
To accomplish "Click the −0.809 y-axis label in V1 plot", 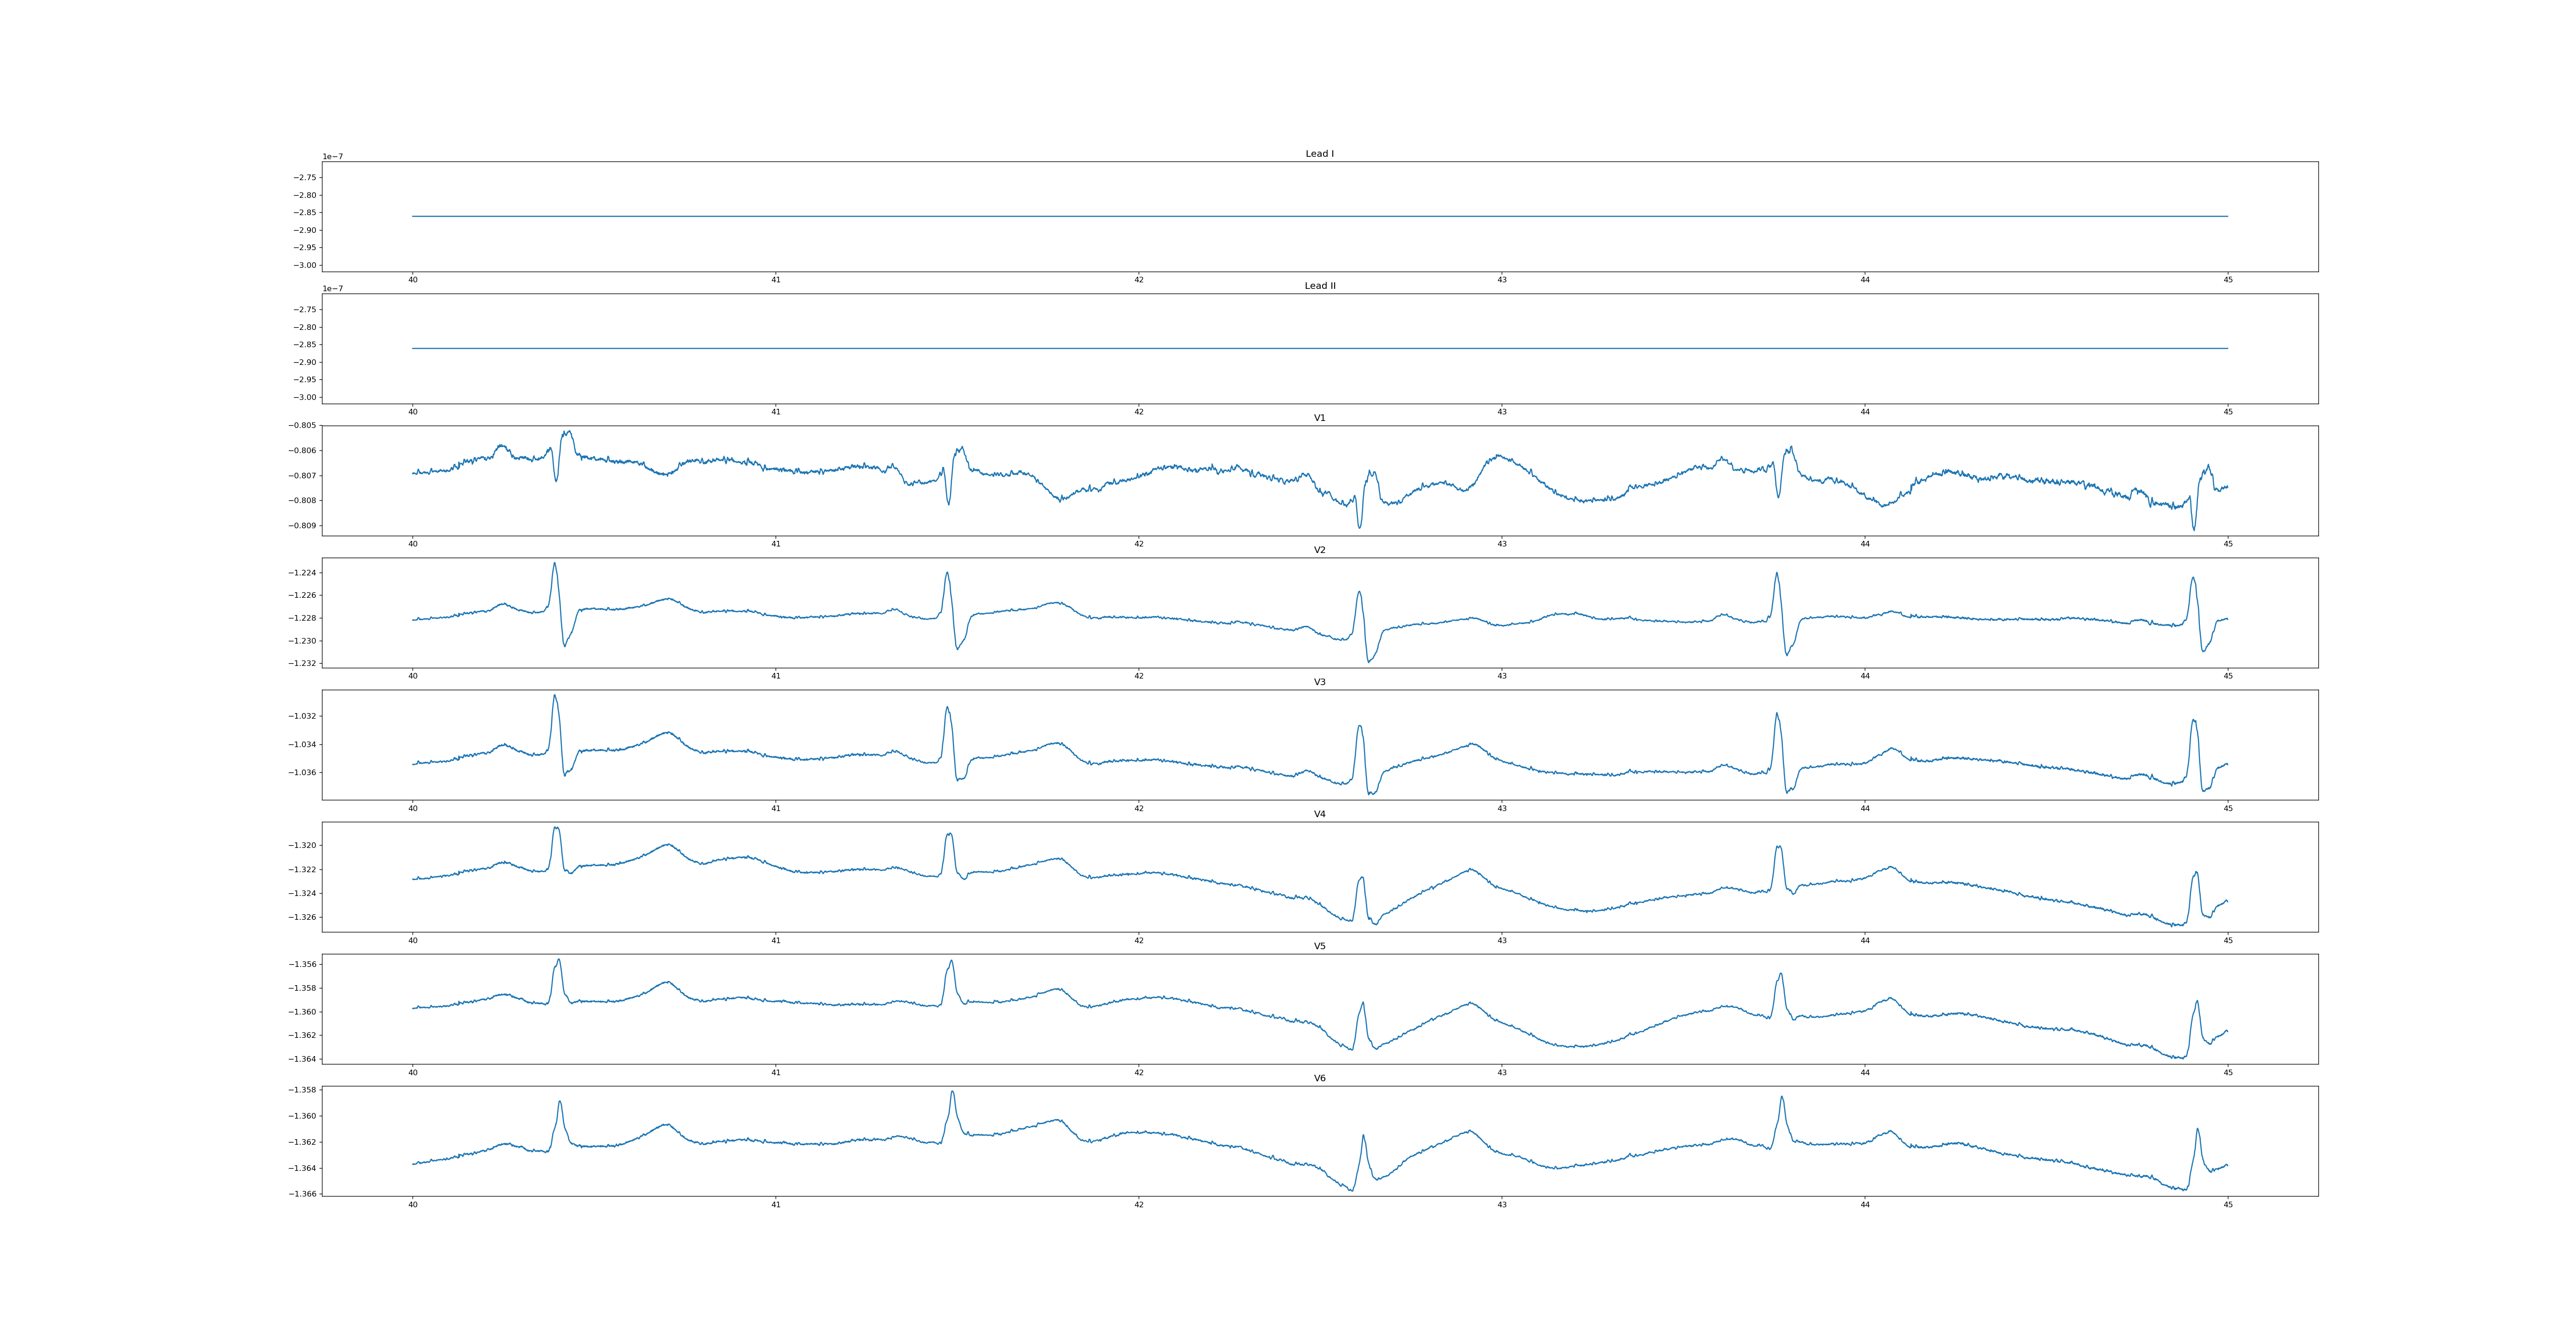I will tap(303, 526).
